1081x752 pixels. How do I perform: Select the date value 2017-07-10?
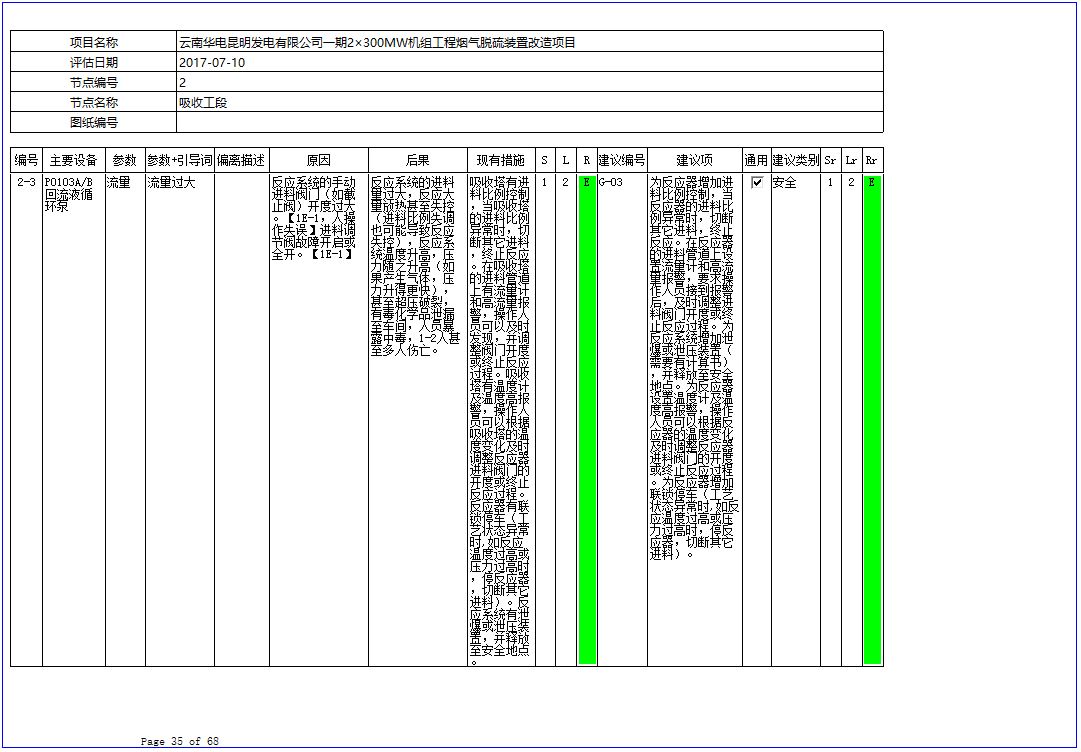(212, 62)
